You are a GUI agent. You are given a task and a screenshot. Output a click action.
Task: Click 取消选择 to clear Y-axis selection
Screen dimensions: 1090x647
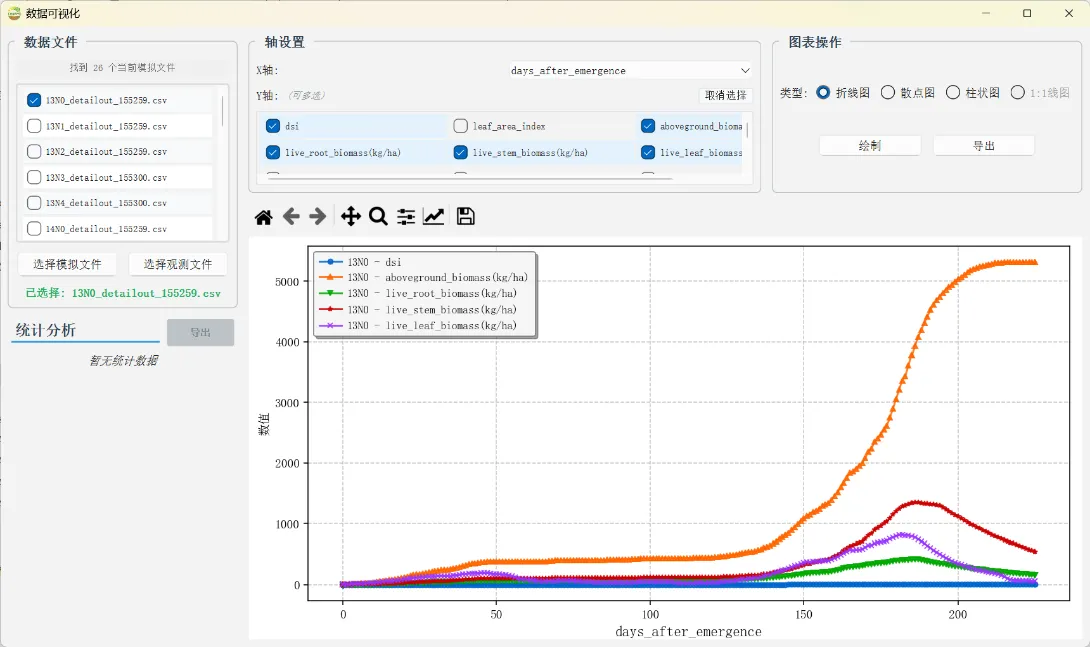point(725,96)
